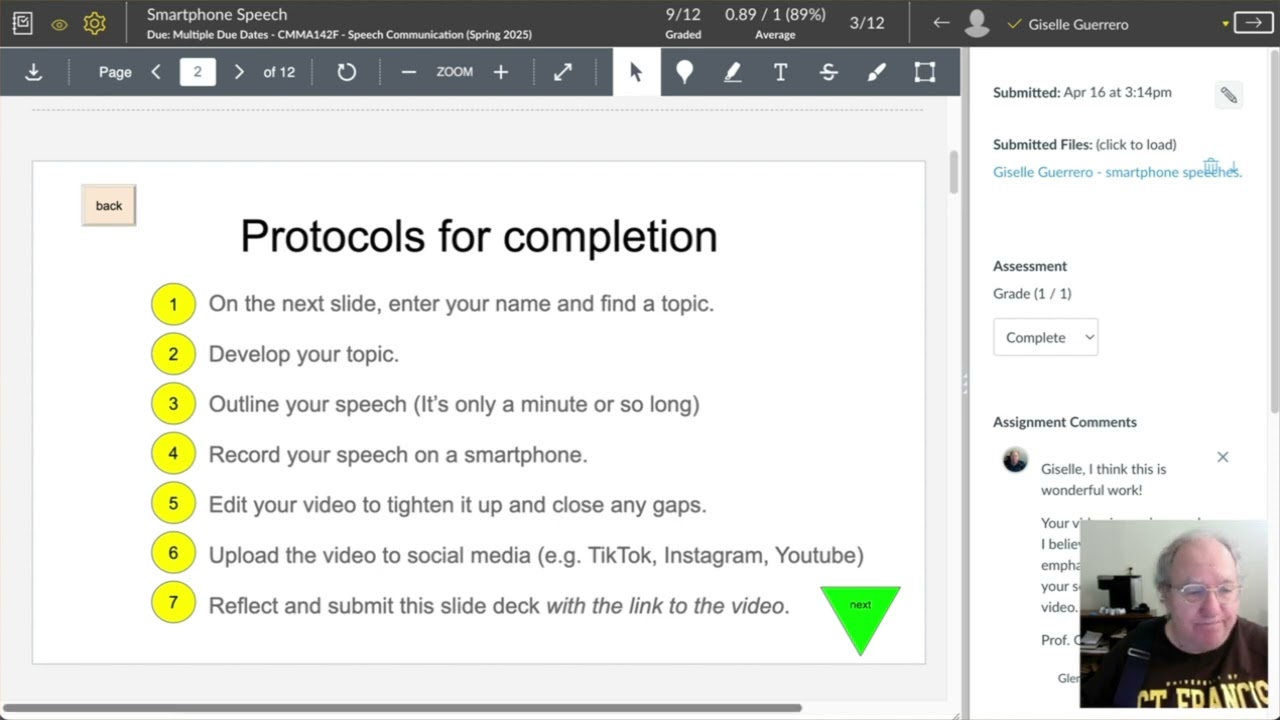Go to previous page arrow
Viewport: 1280px width, 720px height.
156,72
